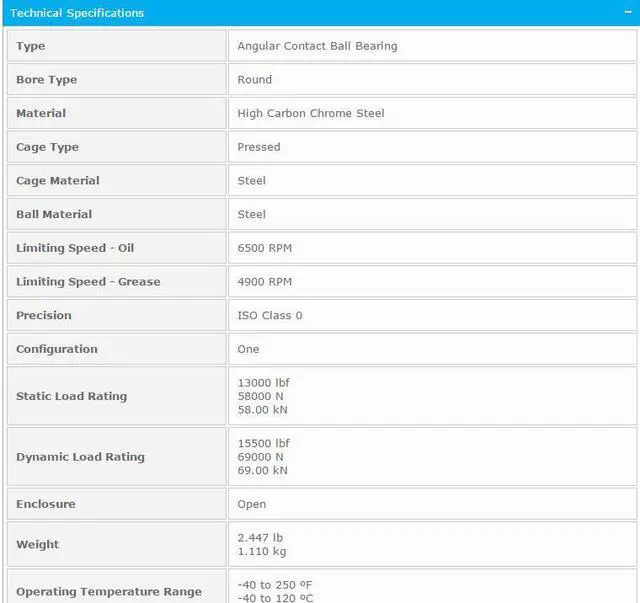This screenshot has height=603, width=640.
Task: Select the 15500 lbf dynamic load value
Action: click(x=264, y=443)
